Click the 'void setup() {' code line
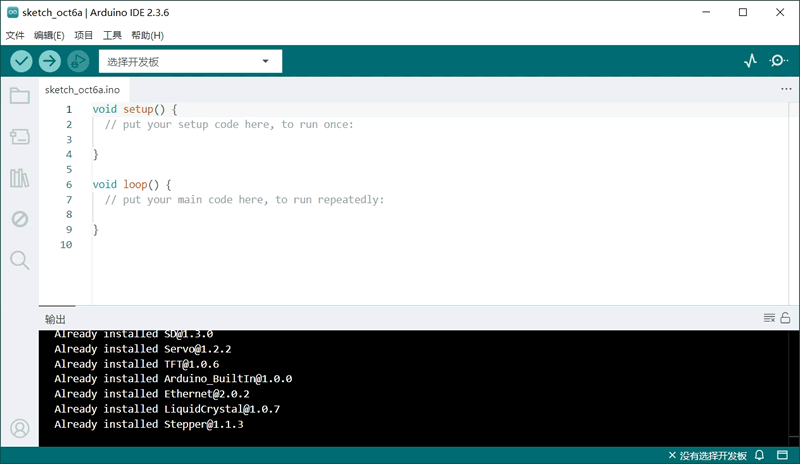800x464 pixels. coord(135,109)
